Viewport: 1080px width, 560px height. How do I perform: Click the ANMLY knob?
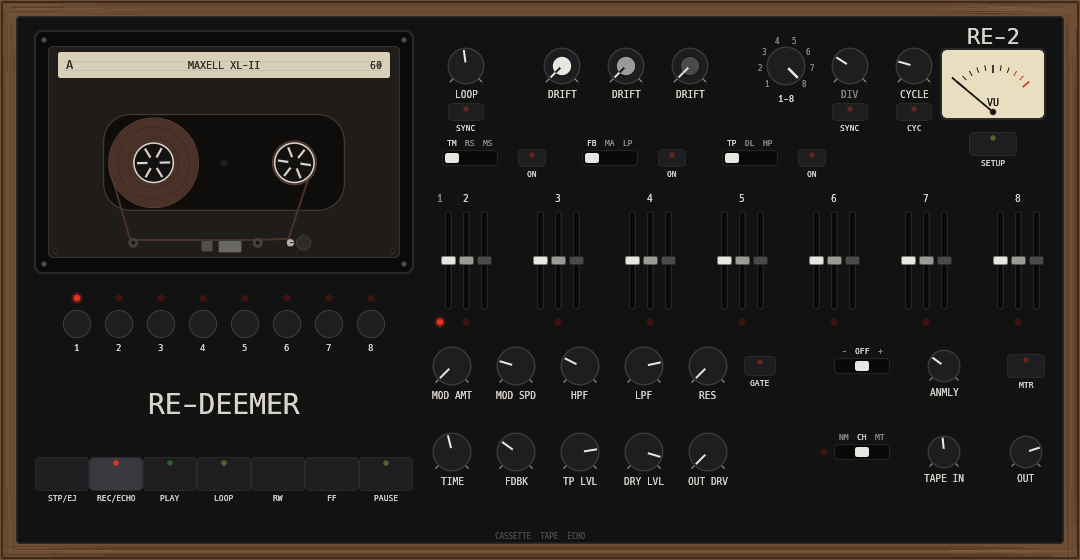[944, 366]
